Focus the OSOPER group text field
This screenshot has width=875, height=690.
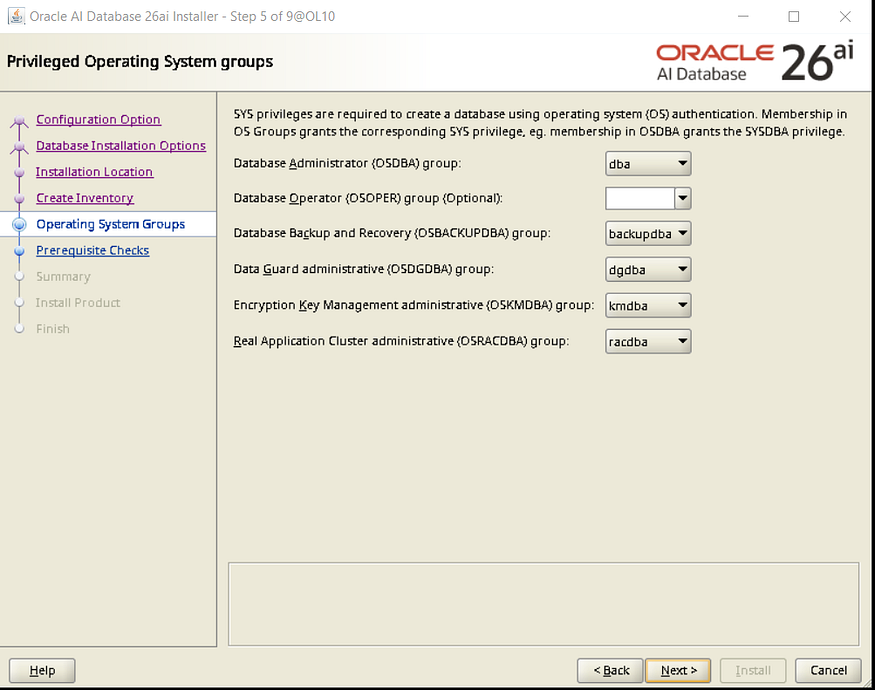pos(640,198)
